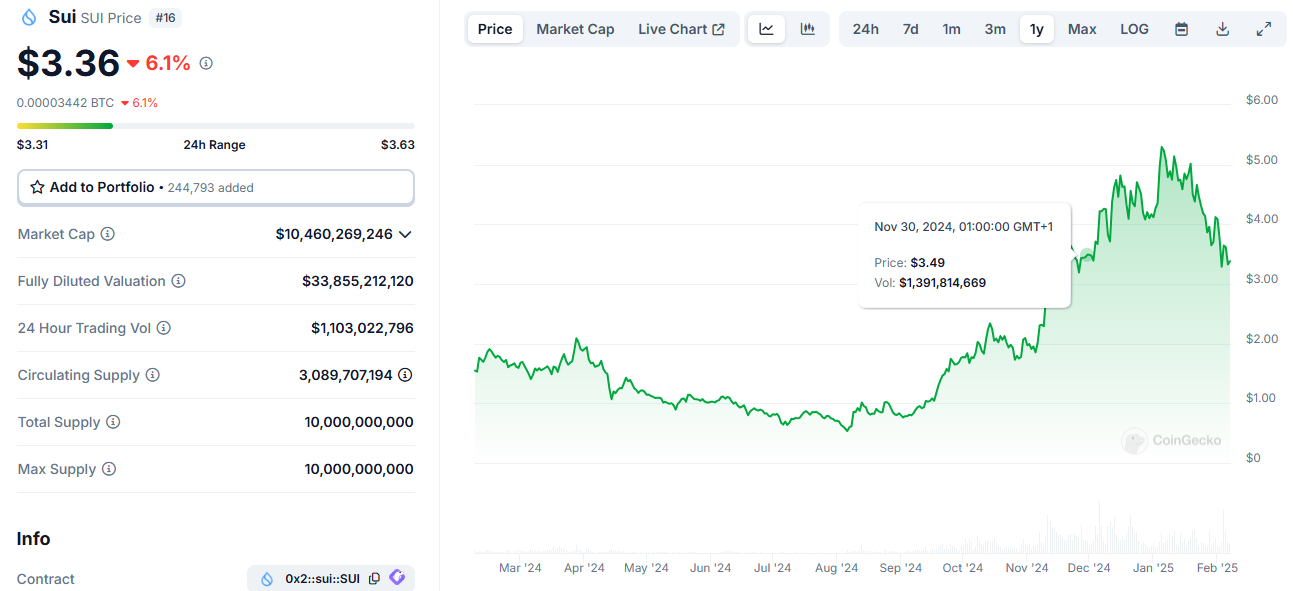Click Add to Portfolio button
Screen dimensions: 1293x591
(216, 187)
